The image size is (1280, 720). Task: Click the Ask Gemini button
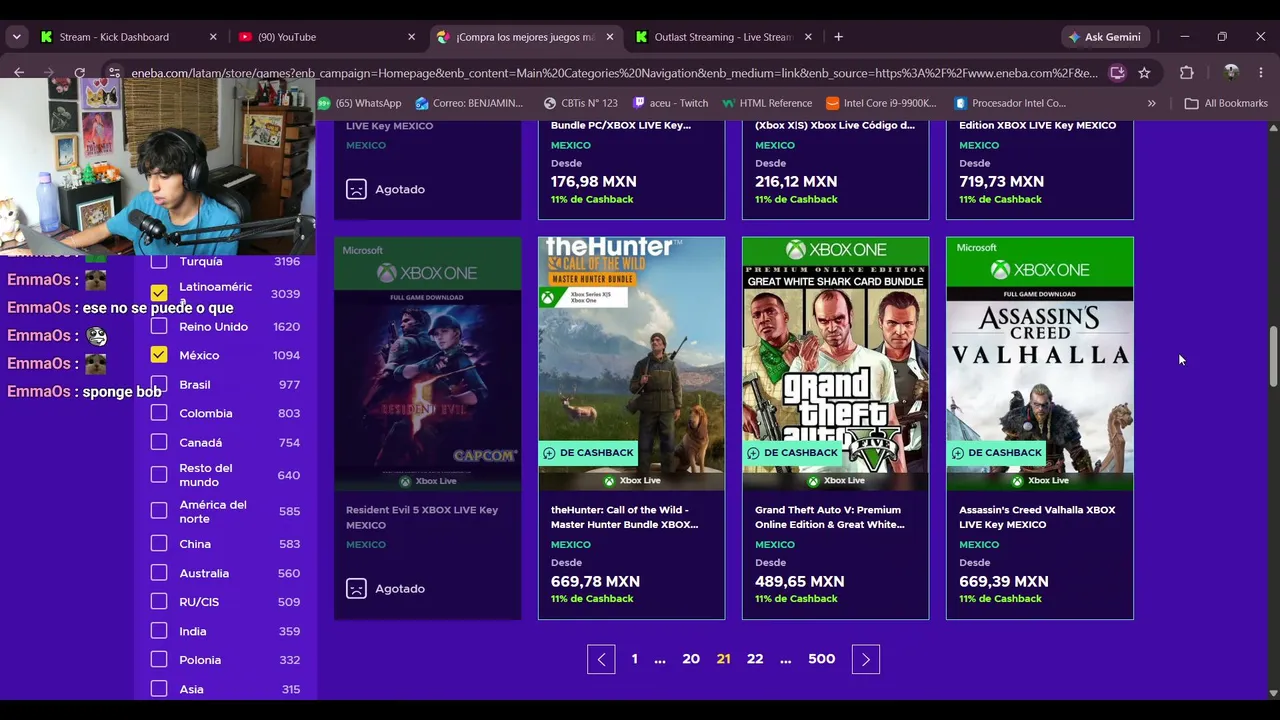click(x=1105, y=37)
